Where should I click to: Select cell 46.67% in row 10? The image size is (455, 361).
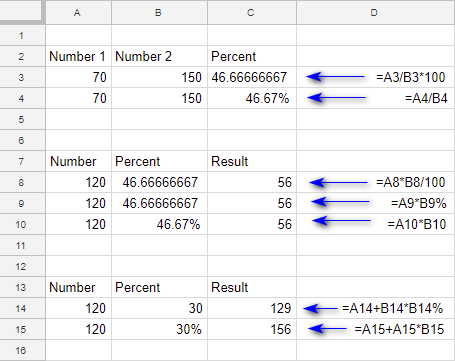tap(159, 224)
